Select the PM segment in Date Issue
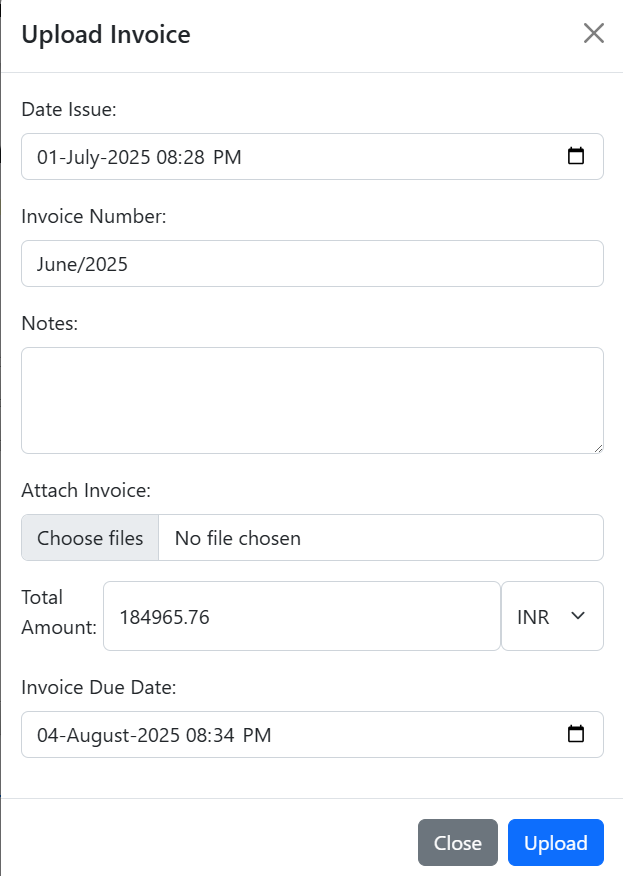This screenshot has height=876, width=623. [227, 157]
